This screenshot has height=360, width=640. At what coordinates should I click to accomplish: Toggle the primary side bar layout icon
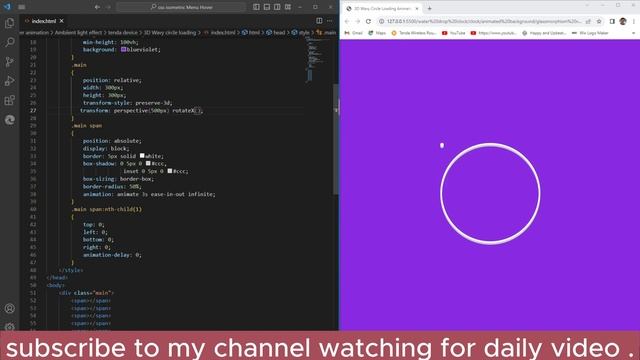click(x=256, y=7)
